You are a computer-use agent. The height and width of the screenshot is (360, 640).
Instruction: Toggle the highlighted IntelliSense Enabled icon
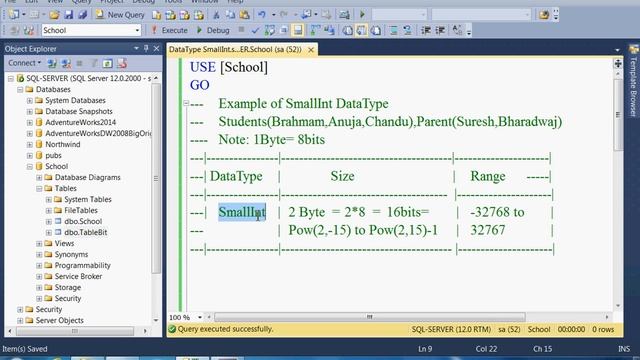tap(298, 30)
